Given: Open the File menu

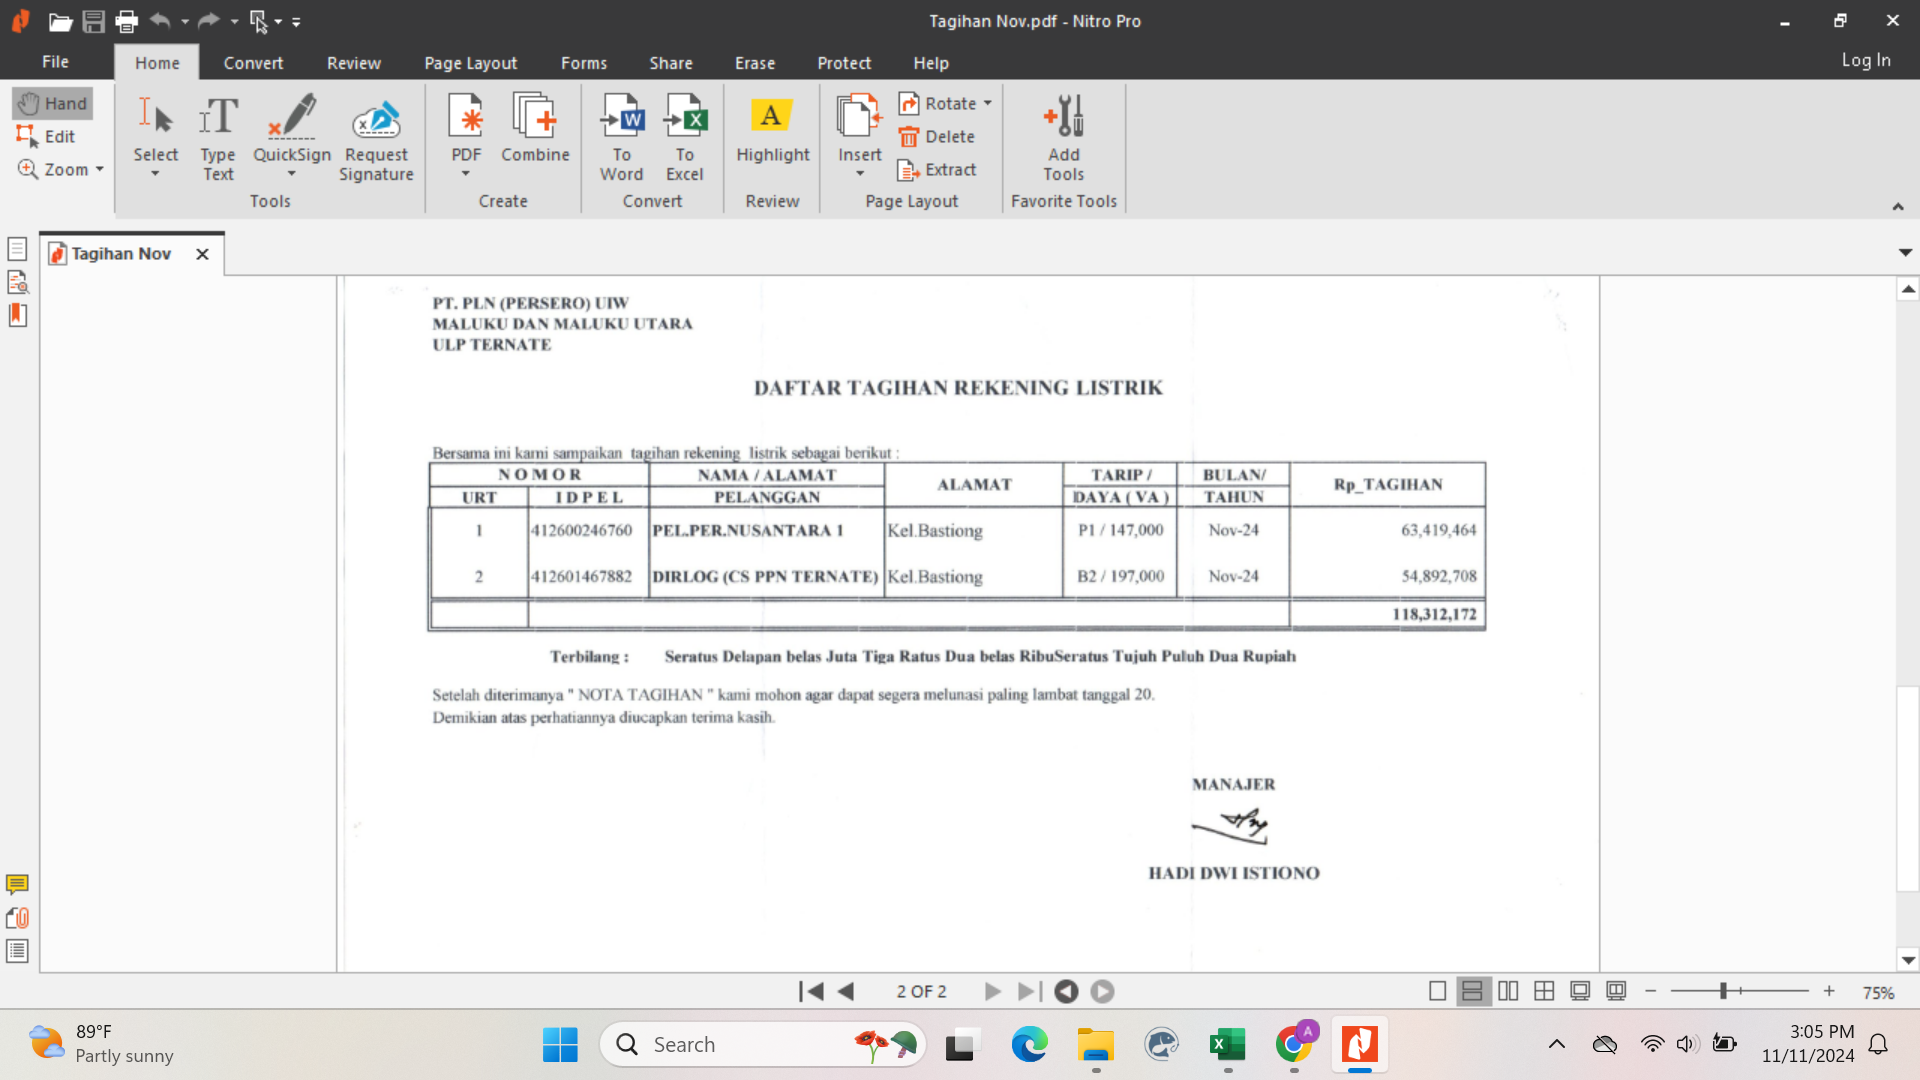Looking at the screenshot, I should (x=55, y=62).
